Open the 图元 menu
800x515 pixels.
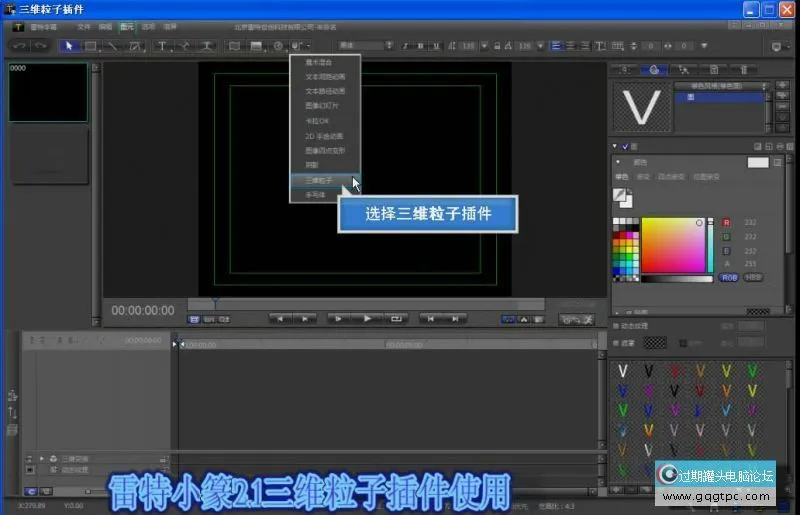click(127, 27)
